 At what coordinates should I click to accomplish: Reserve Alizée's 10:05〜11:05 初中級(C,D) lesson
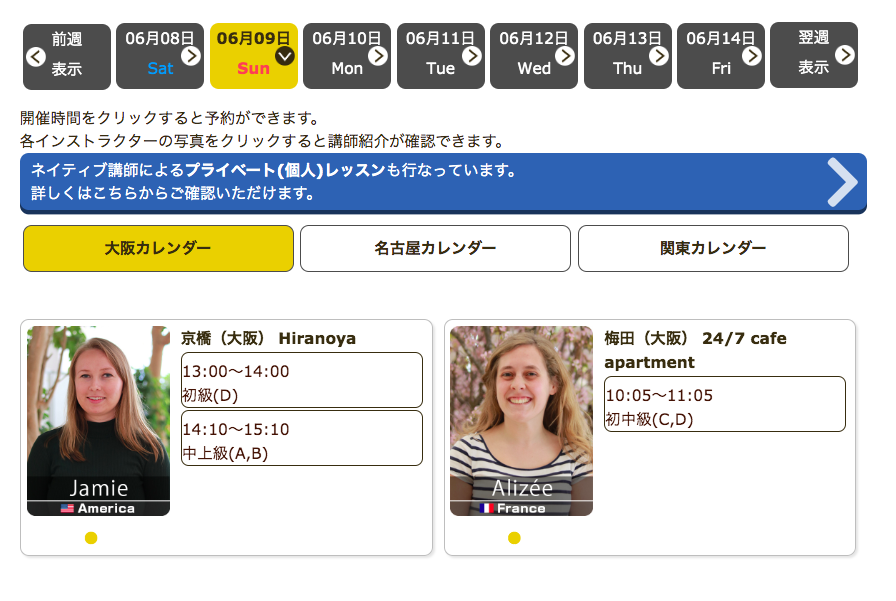click(x=725, y=404)
